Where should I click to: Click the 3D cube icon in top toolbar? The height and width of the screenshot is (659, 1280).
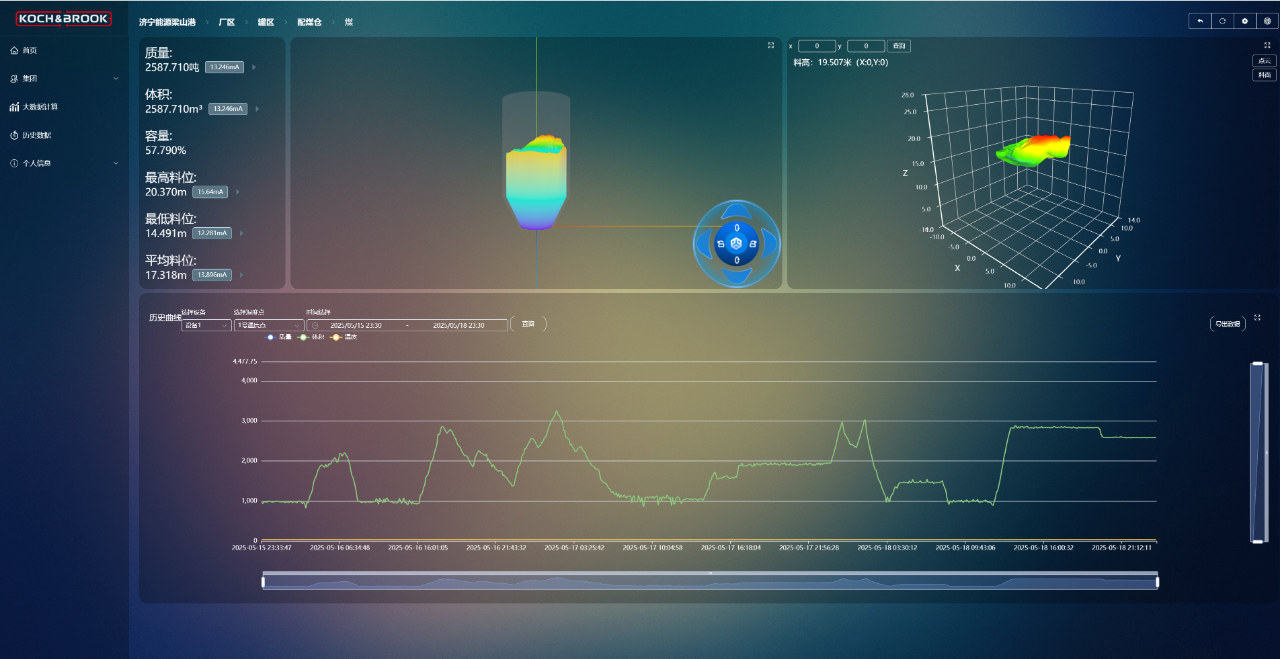(x=1267, y=21)
